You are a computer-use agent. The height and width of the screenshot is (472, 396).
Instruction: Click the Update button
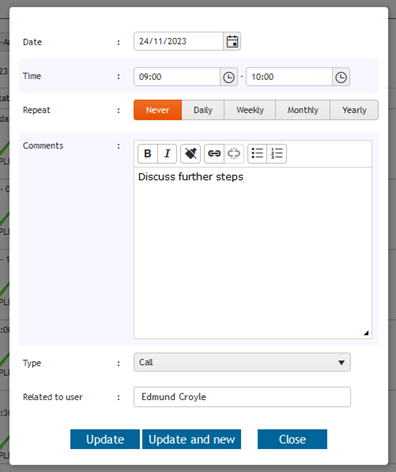tap(105, 439)
